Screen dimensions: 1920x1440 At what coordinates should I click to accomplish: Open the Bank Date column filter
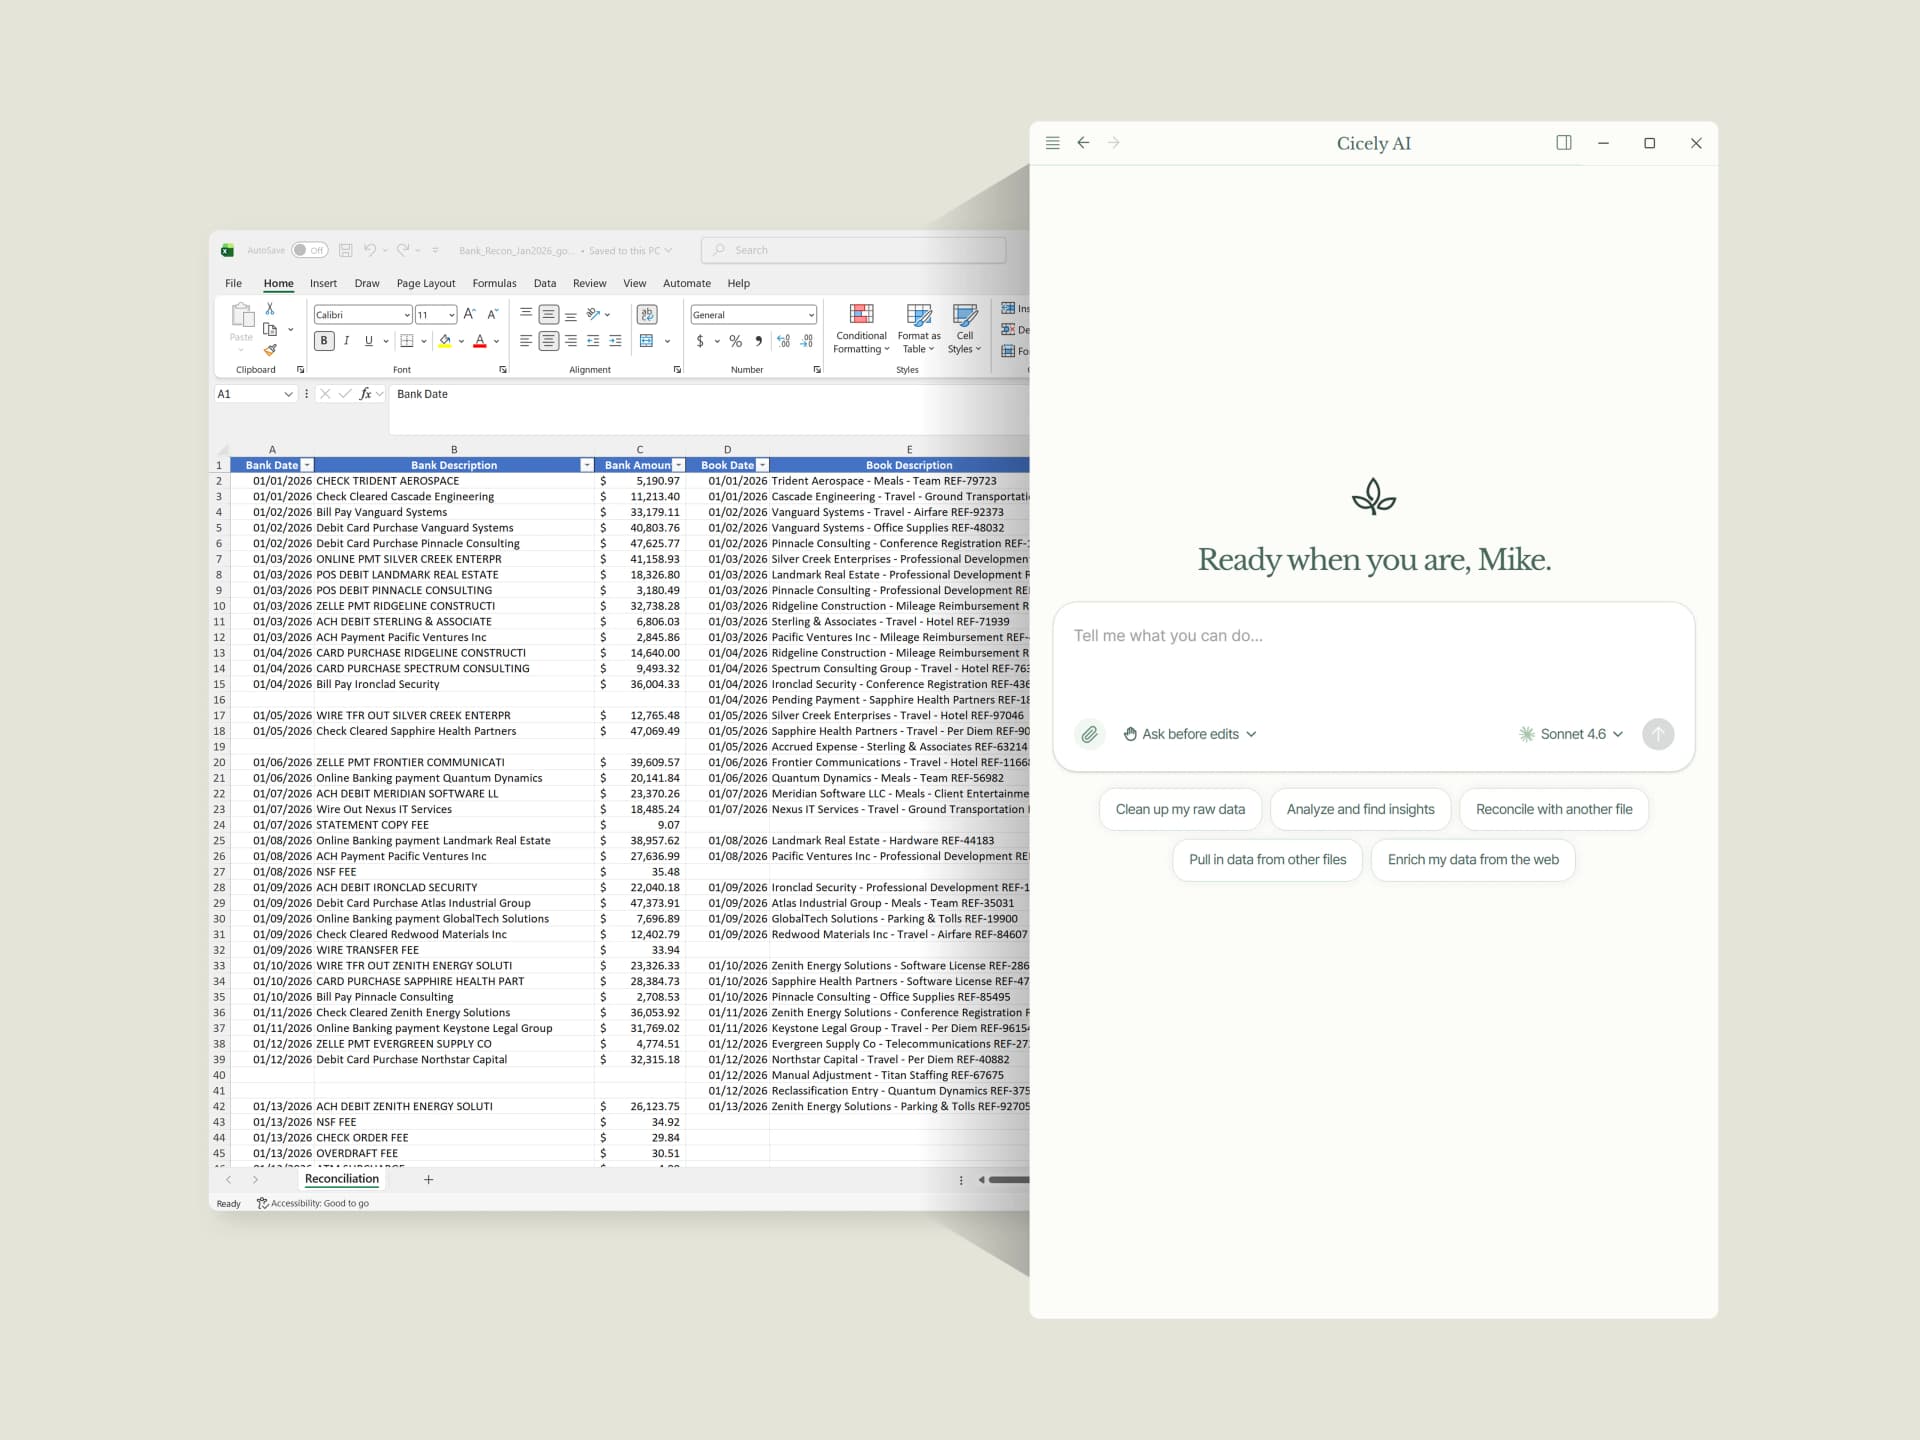click(306, 464)
